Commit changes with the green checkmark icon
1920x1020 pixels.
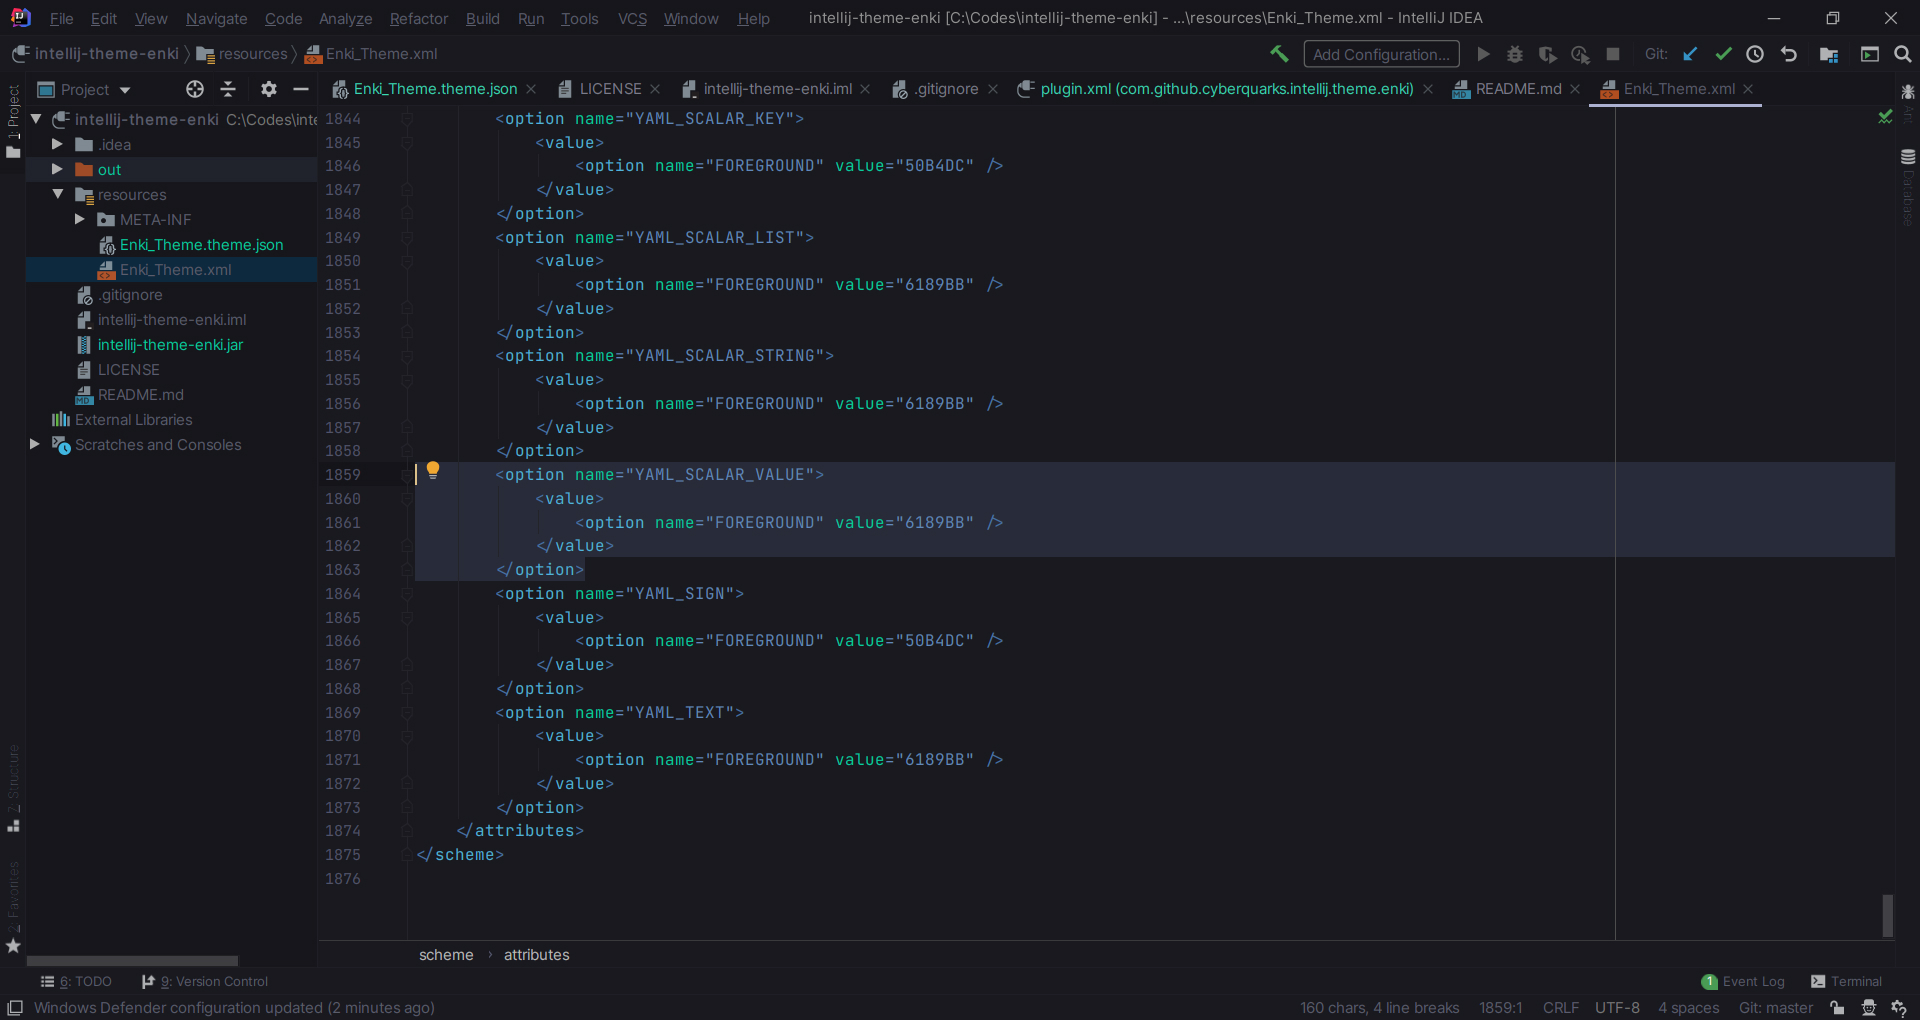coord(1723,54)
